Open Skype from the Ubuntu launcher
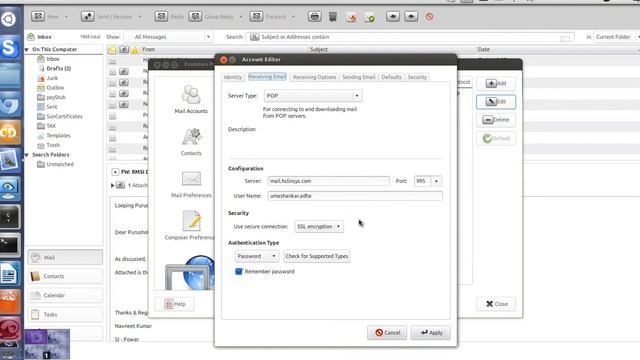The height and width of the screenshot is (360, 640). [9, 47]
